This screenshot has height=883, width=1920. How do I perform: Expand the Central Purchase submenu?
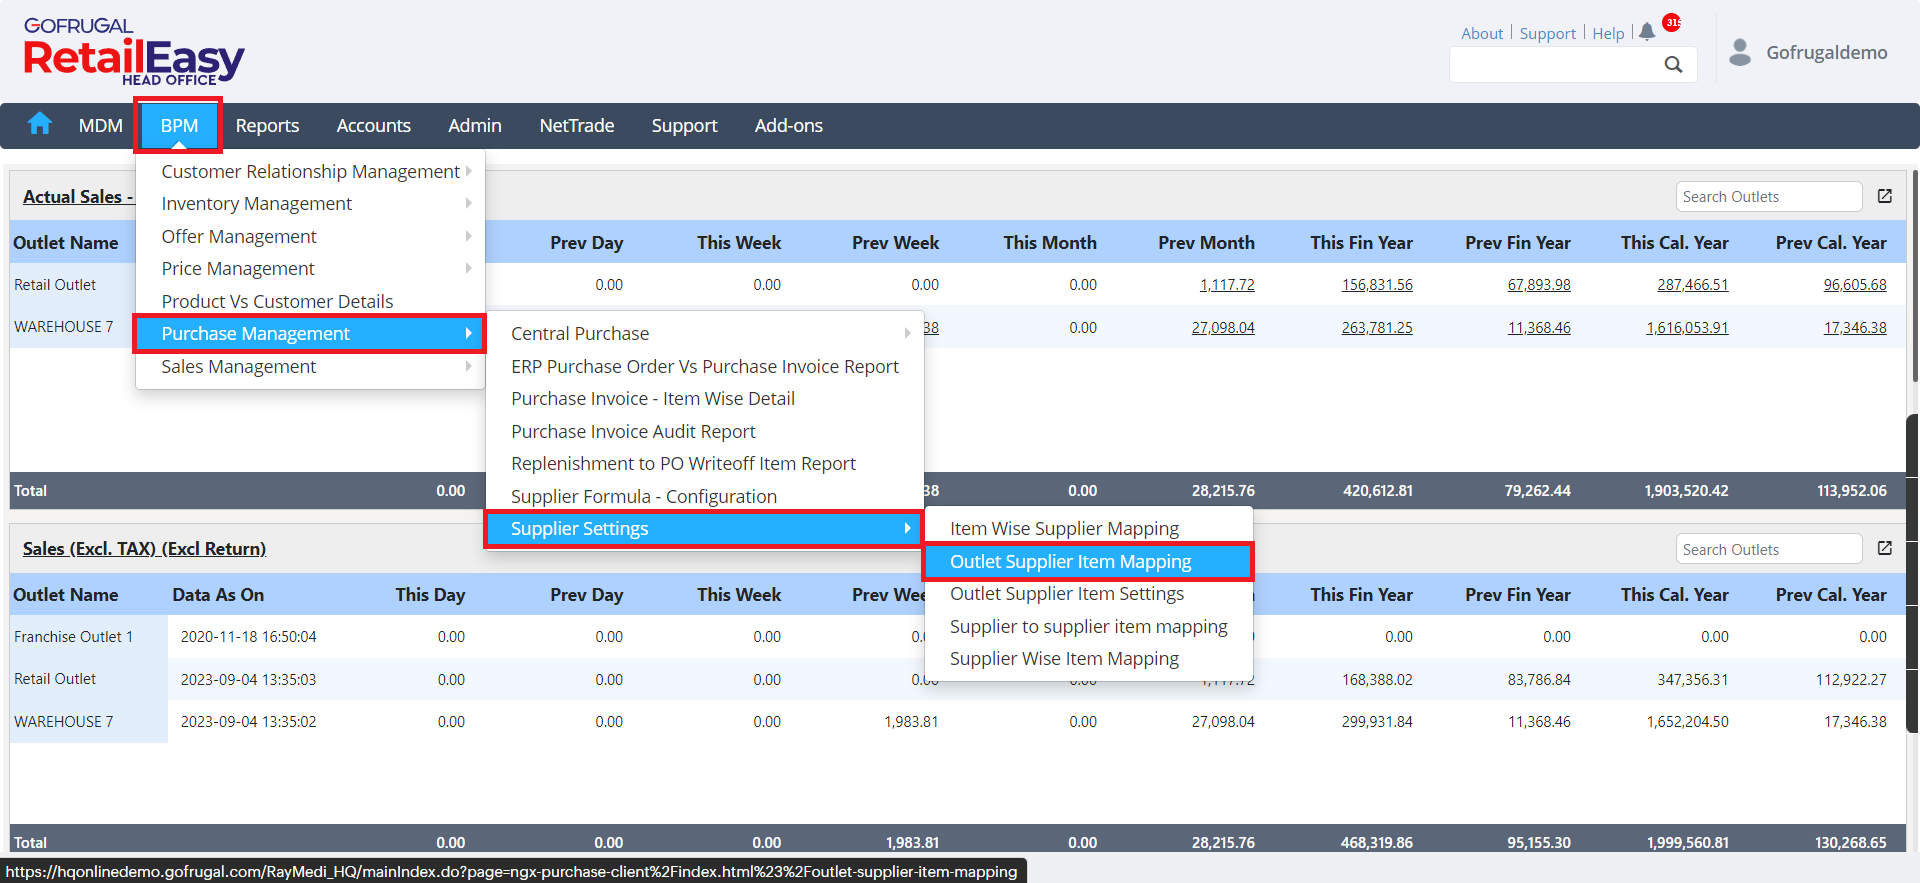tap(705, 334)
